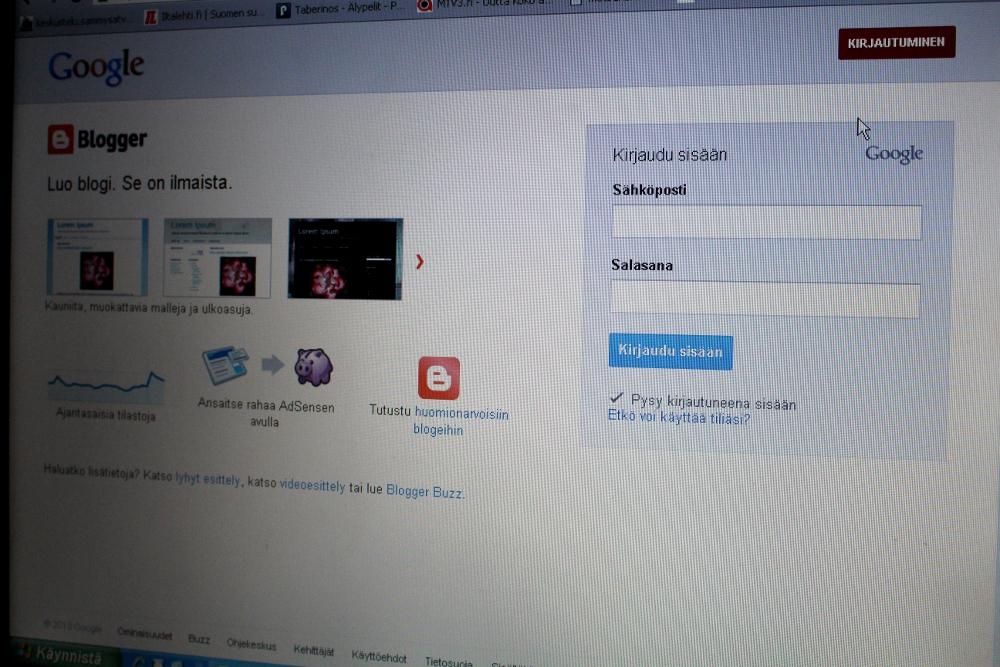1000x667 pixels.
Task: Toggle Pysy kirjautuneena sisään checkbox
Action: tap(616, 398)
